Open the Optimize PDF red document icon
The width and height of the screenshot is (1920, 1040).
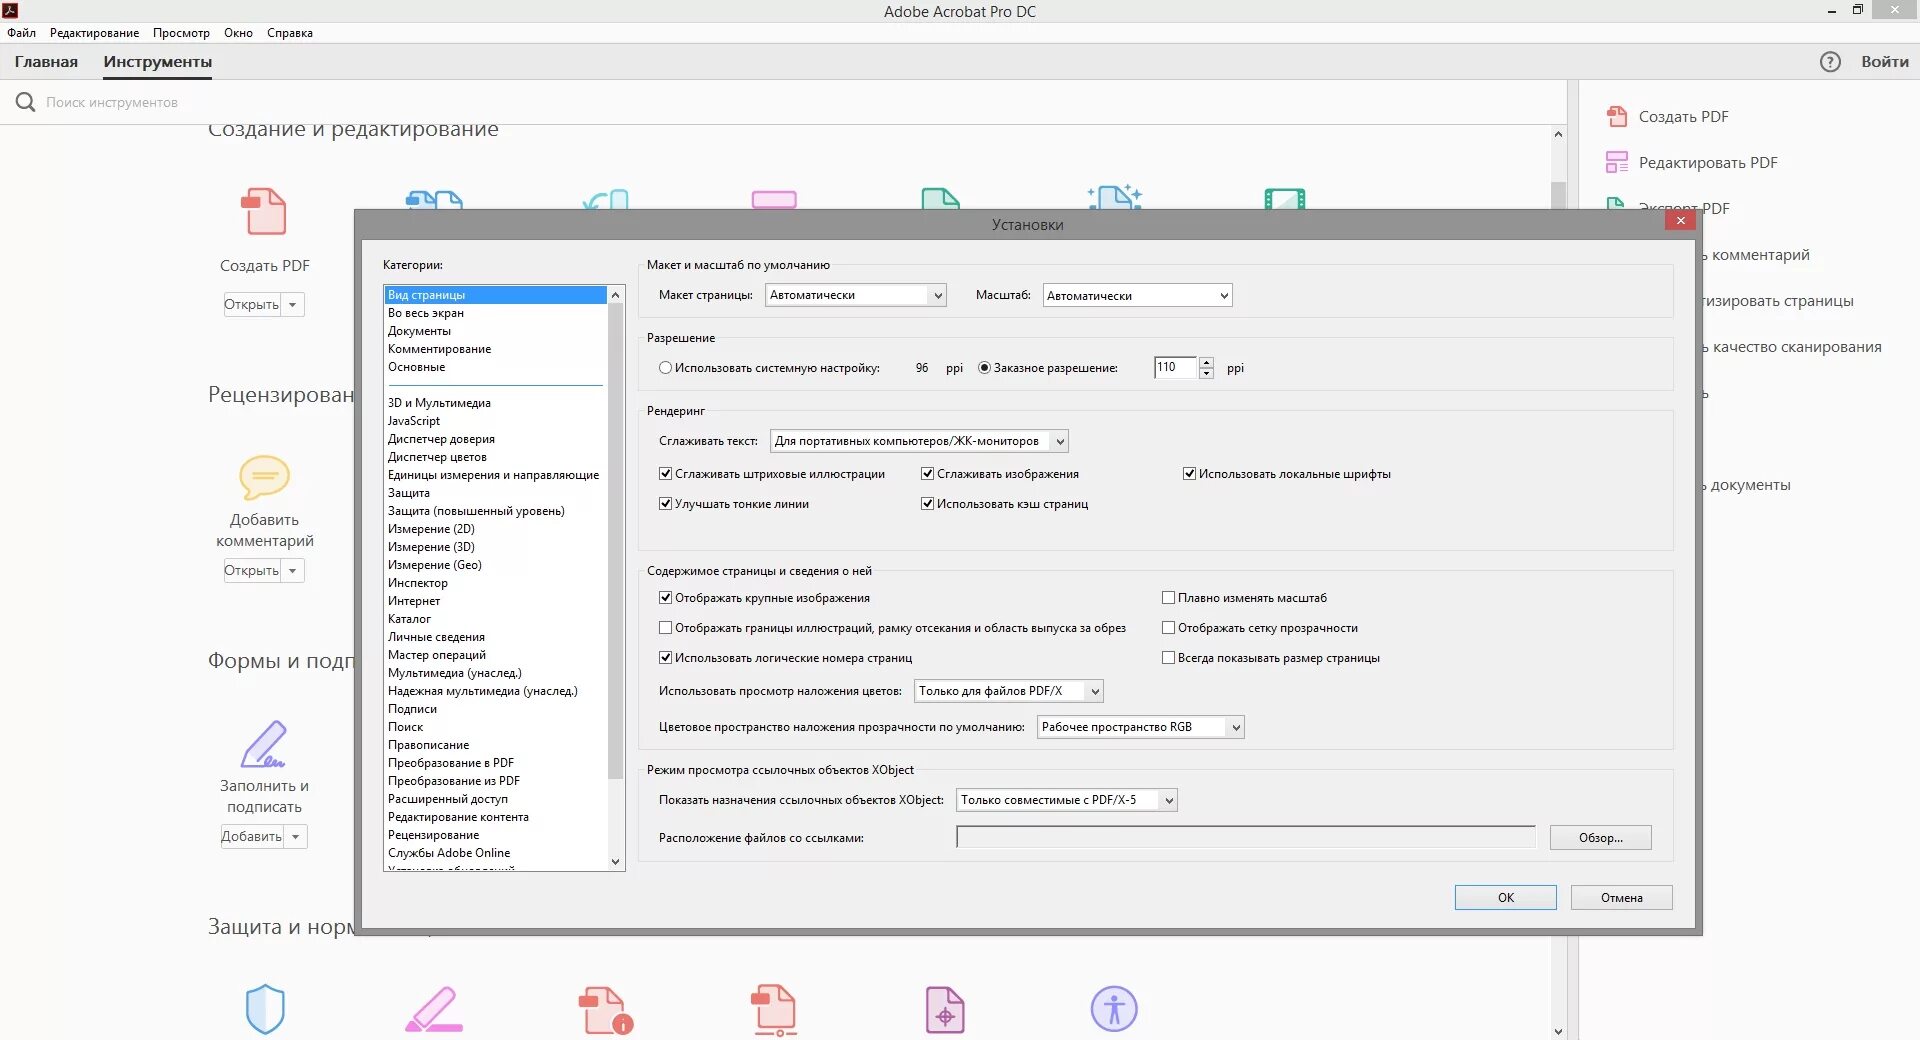click(774, 1010)
